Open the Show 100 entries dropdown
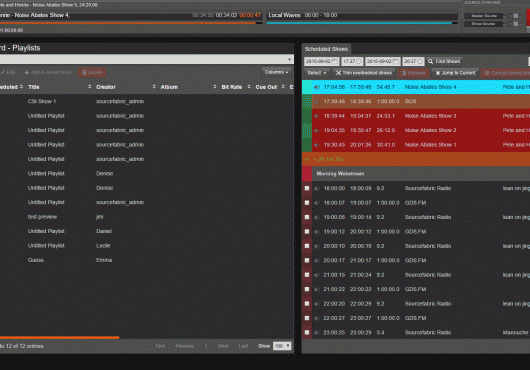 tap(282, 346)
